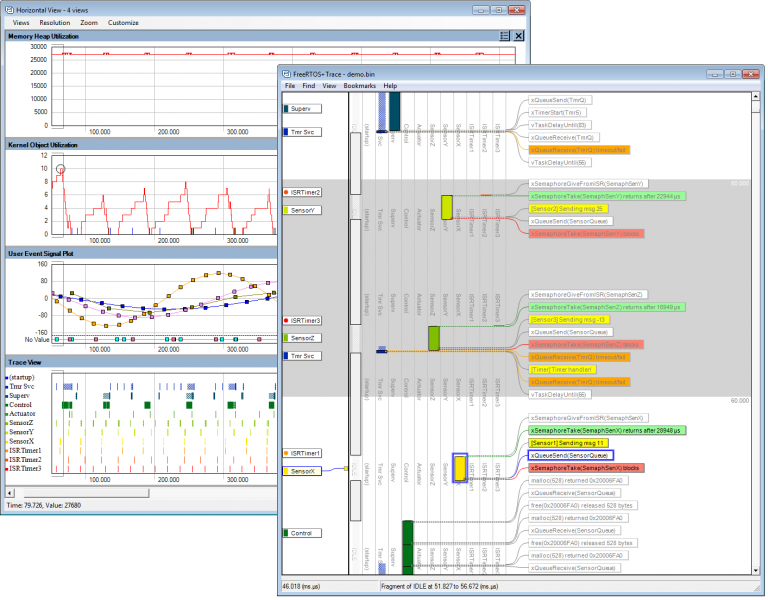The width and height of the screenshot is (768, 600).
Task: Click the scroll-down arrow of trace scrollbar
Action: pos(757,571)
